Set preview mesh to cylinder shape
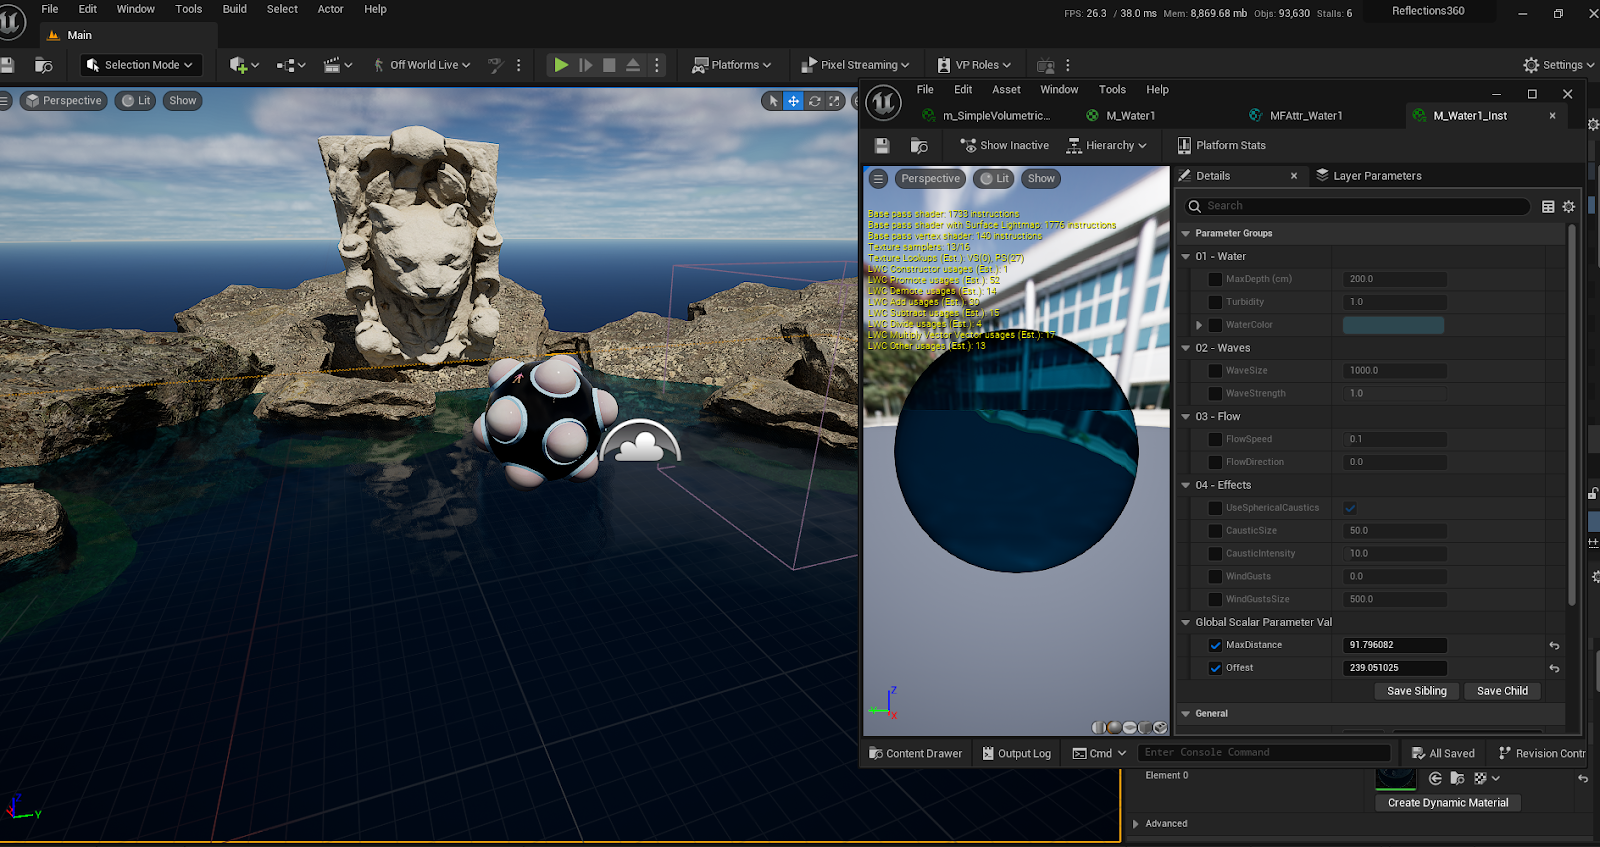Image resolution: width=1600 pixels, height=847 pixels. pyautogui.click(x=1099, y=728)
